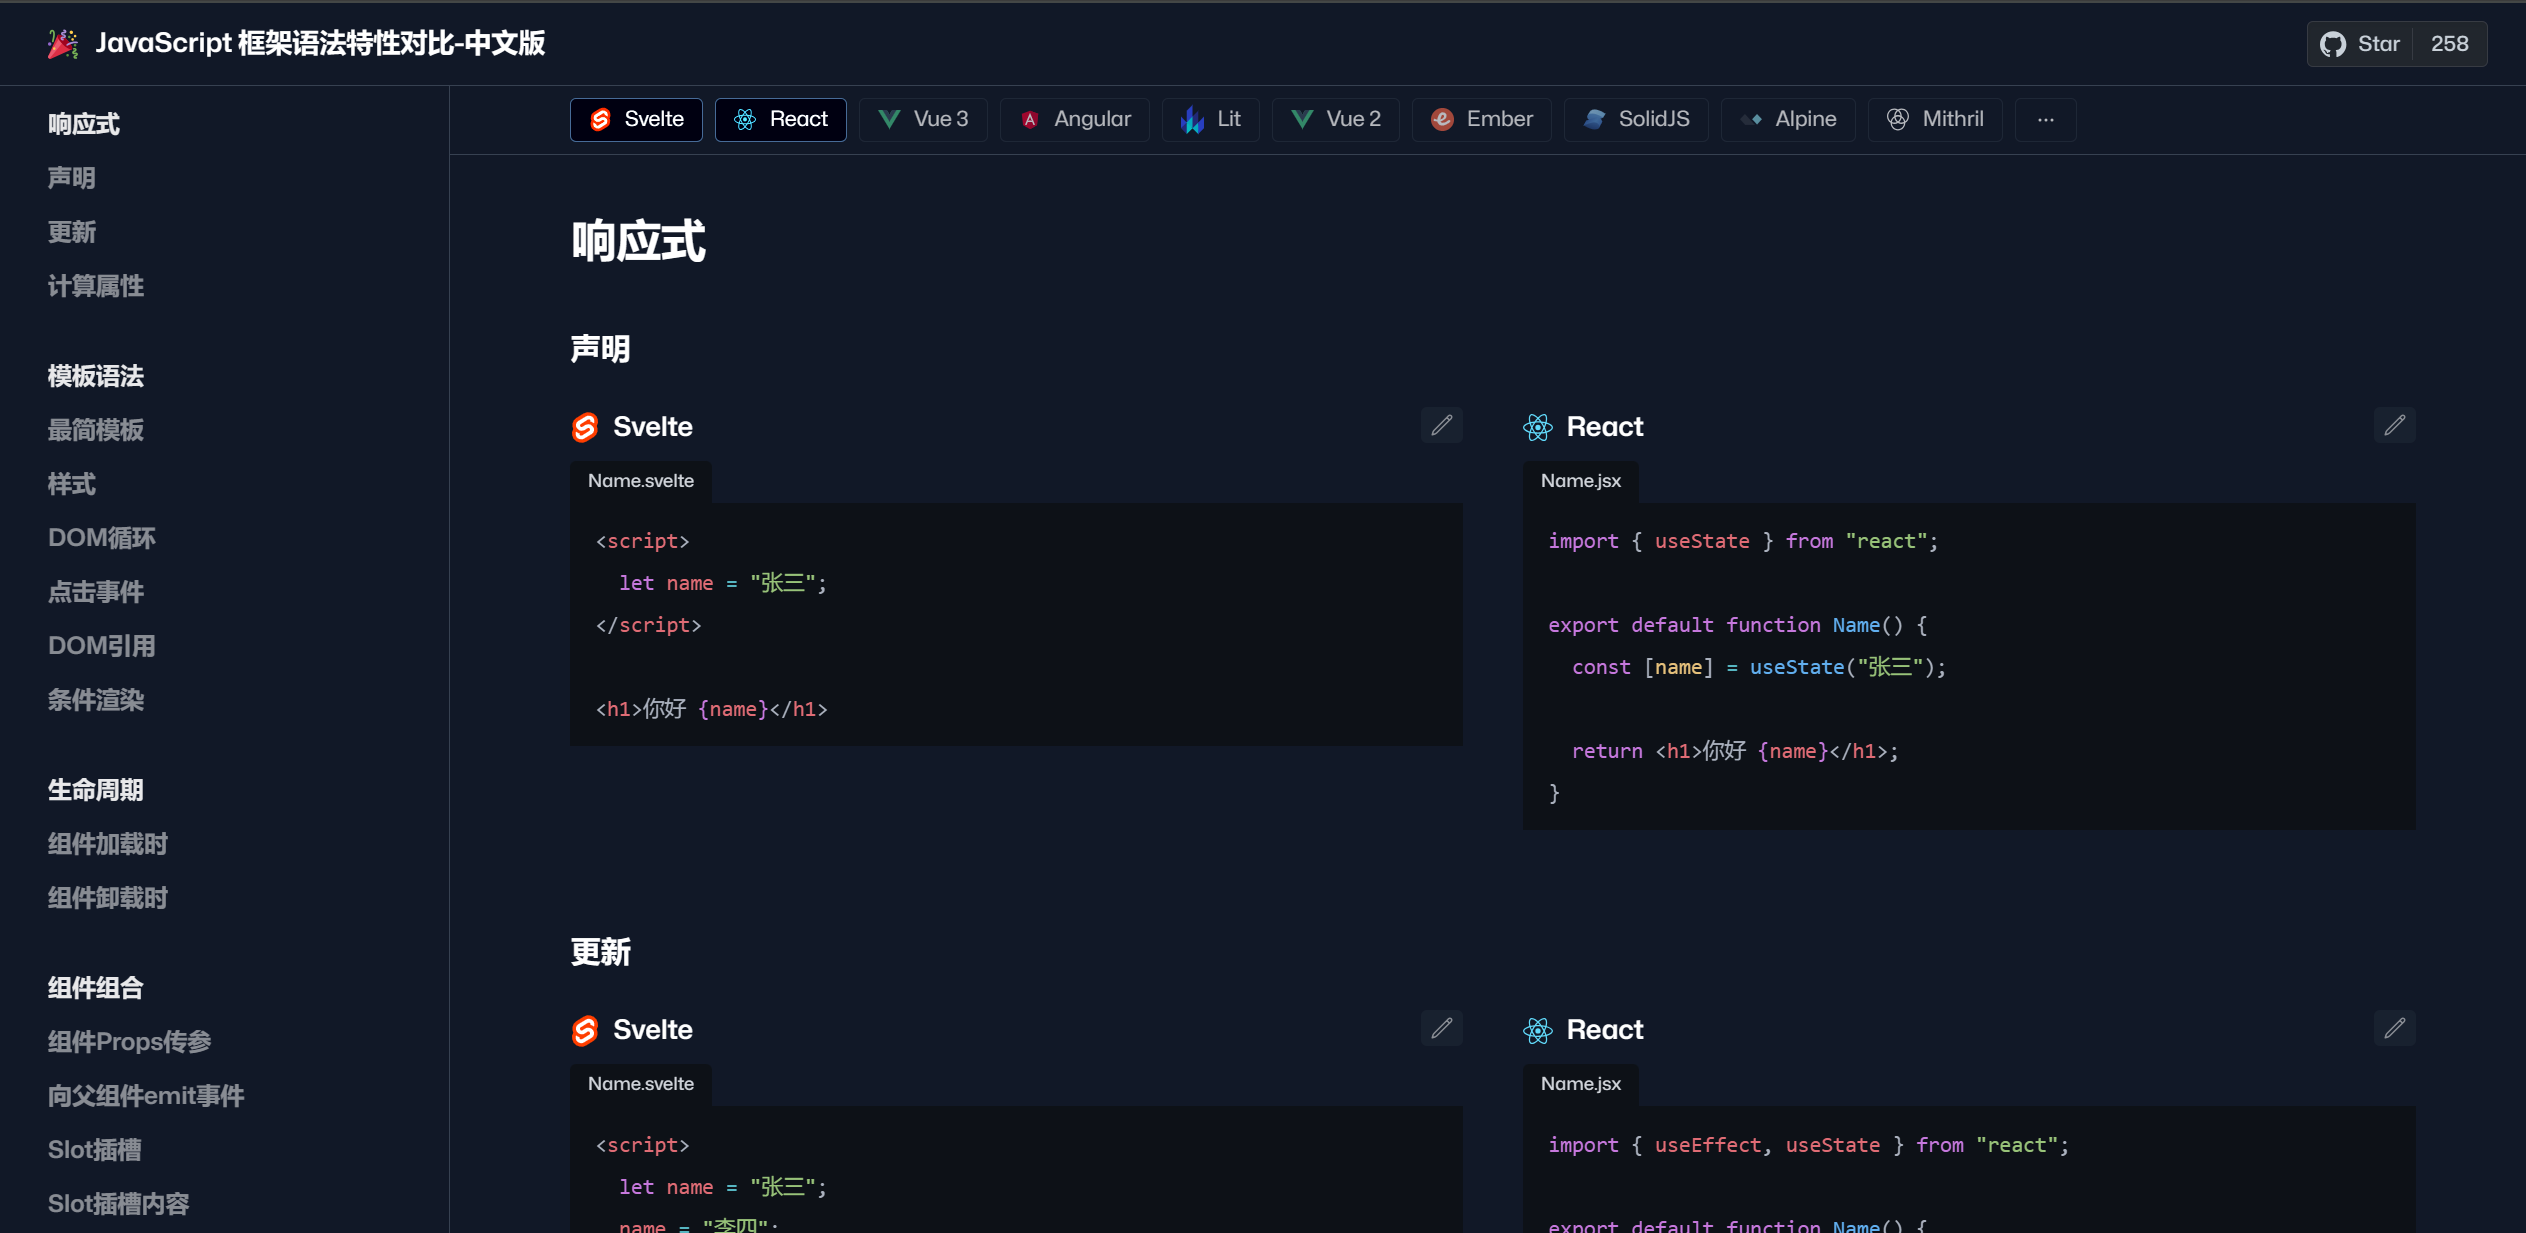Open the 258 star count link

coord(2449,44)
